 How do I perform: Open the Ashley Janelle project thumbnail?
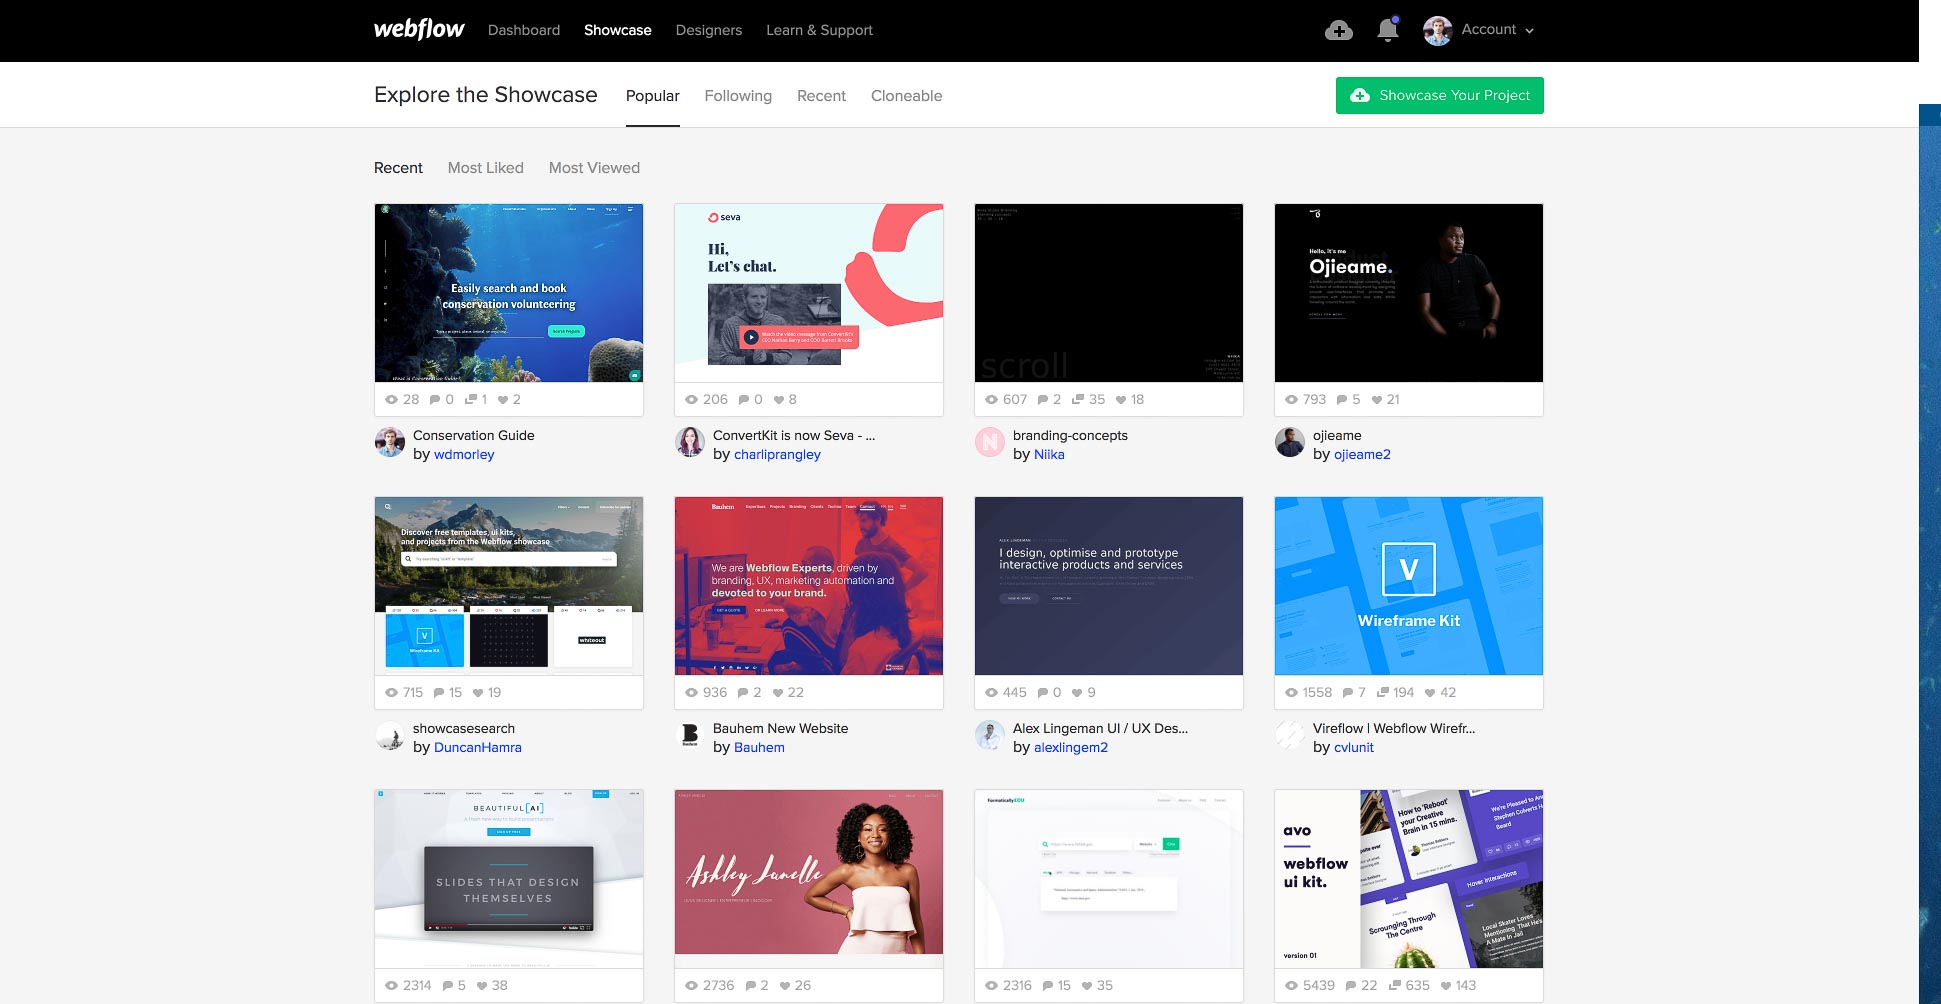809,879
